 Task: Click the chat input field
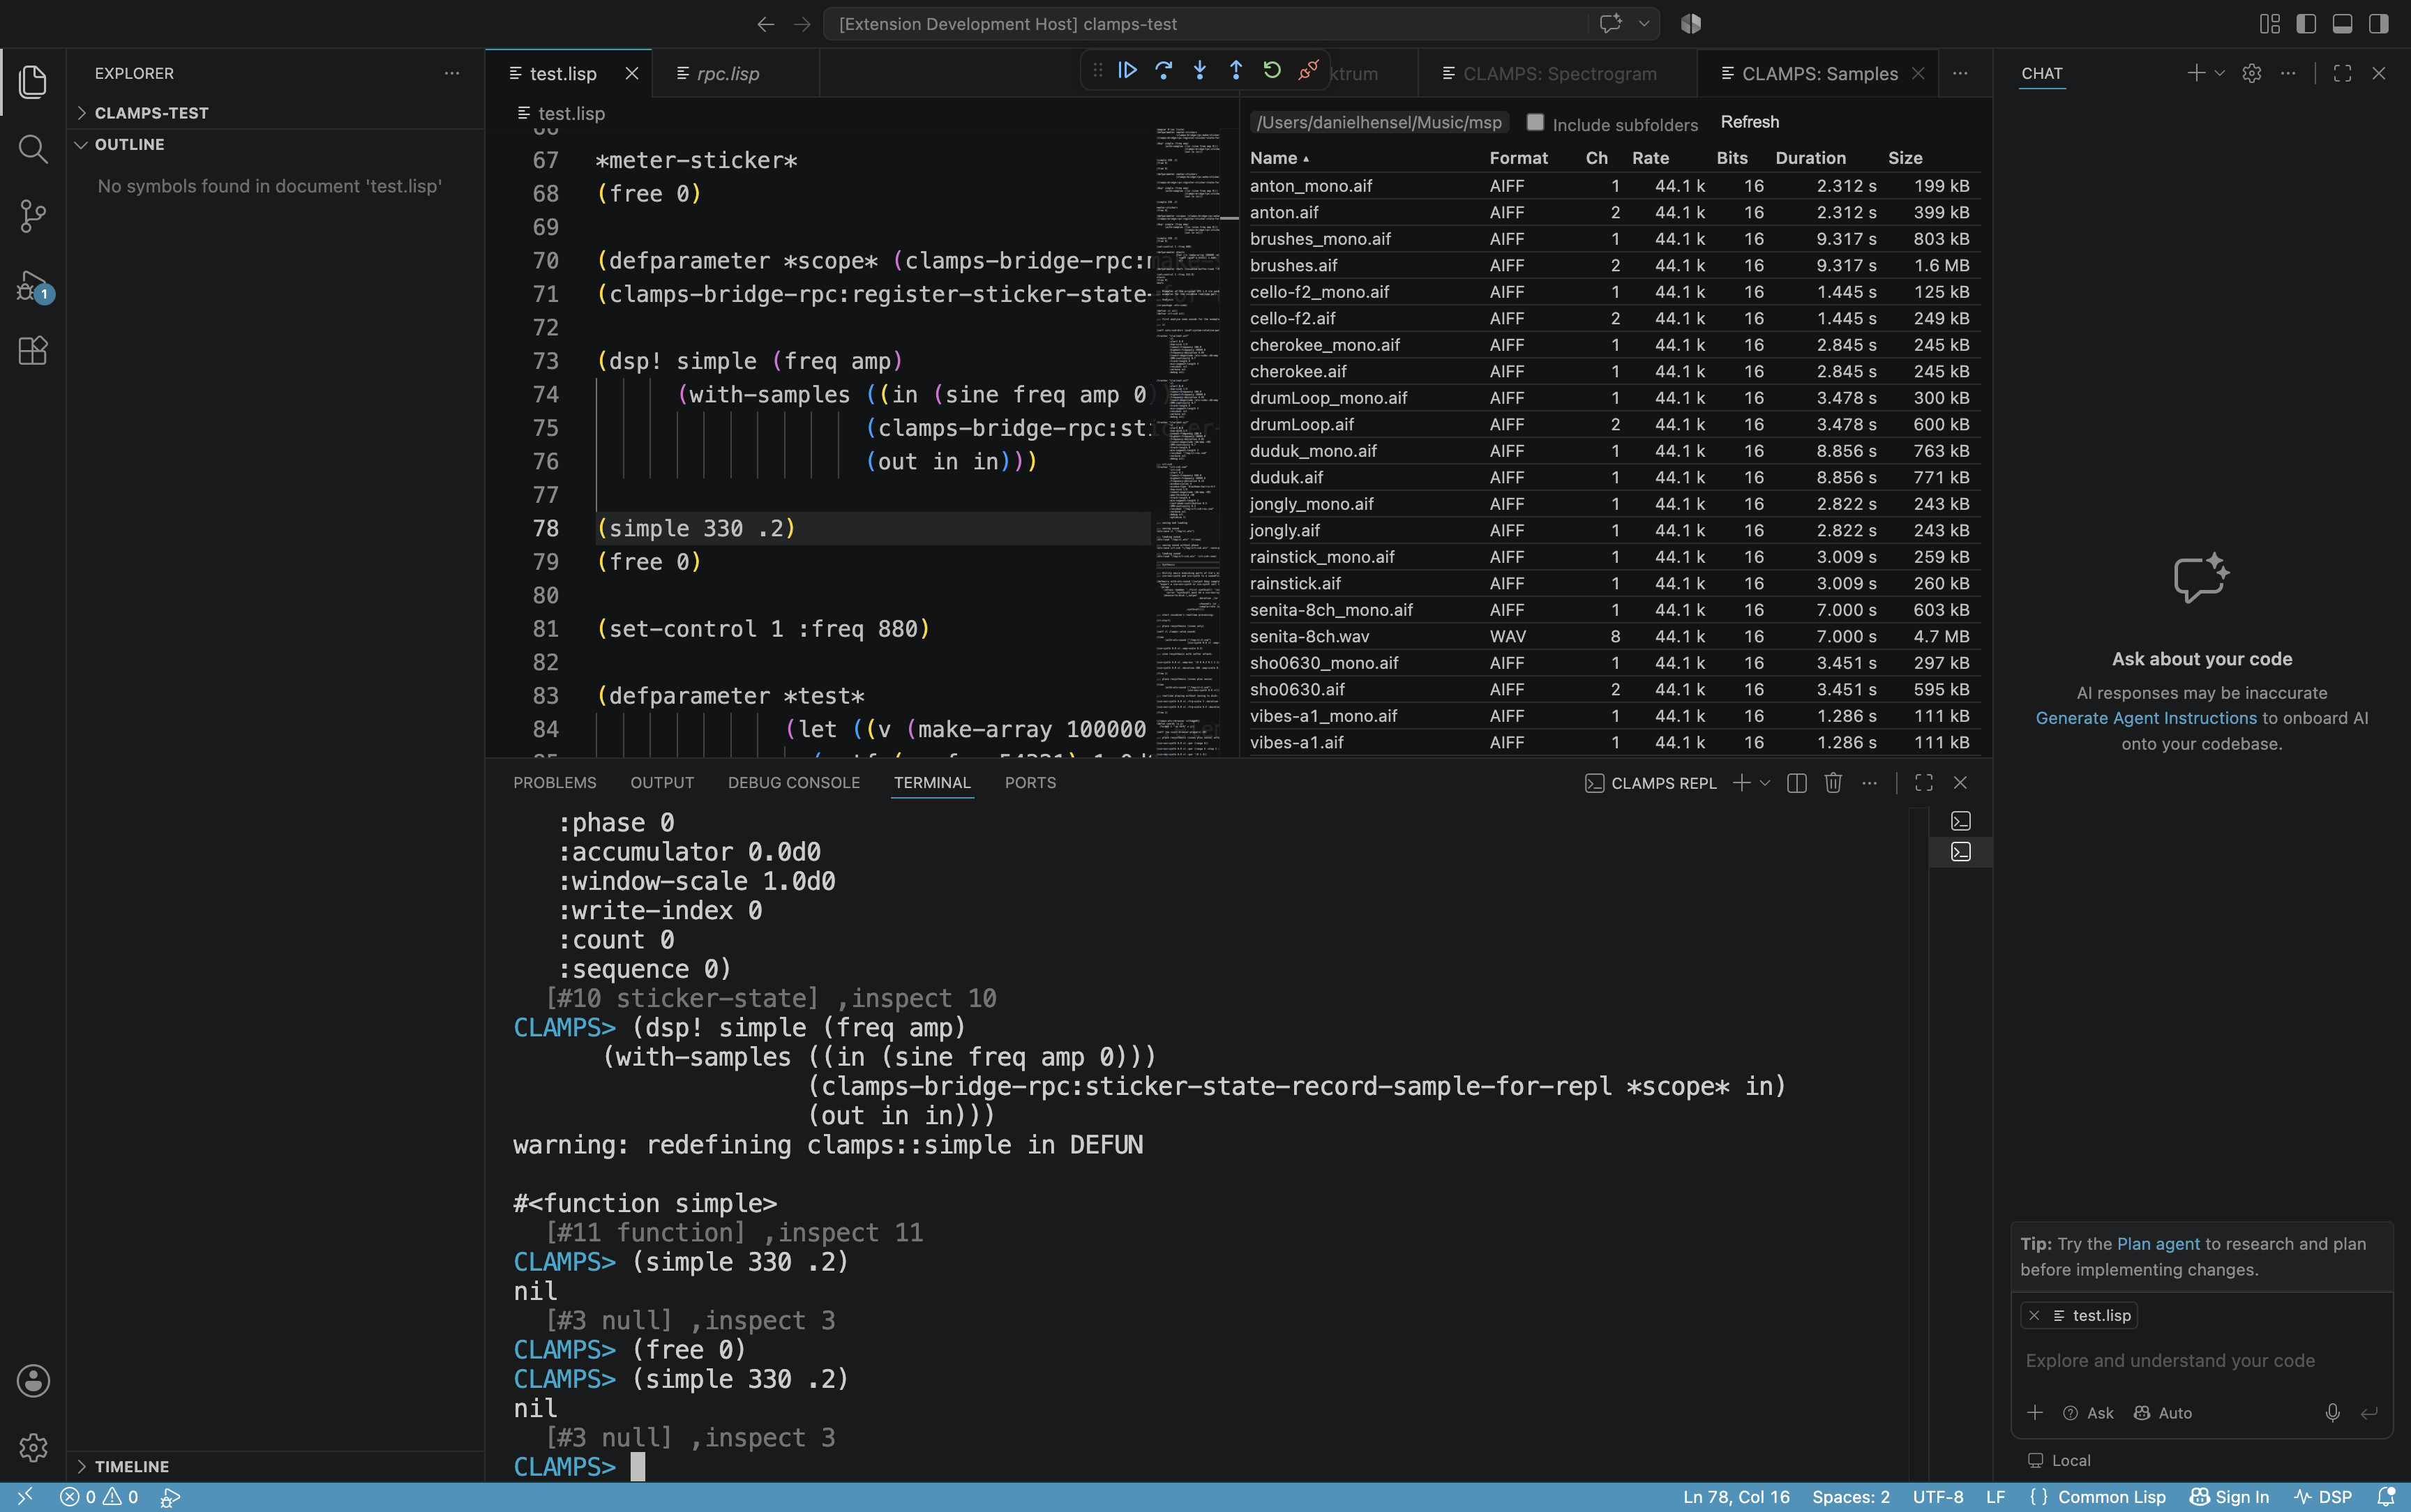click(2200, 1361)
